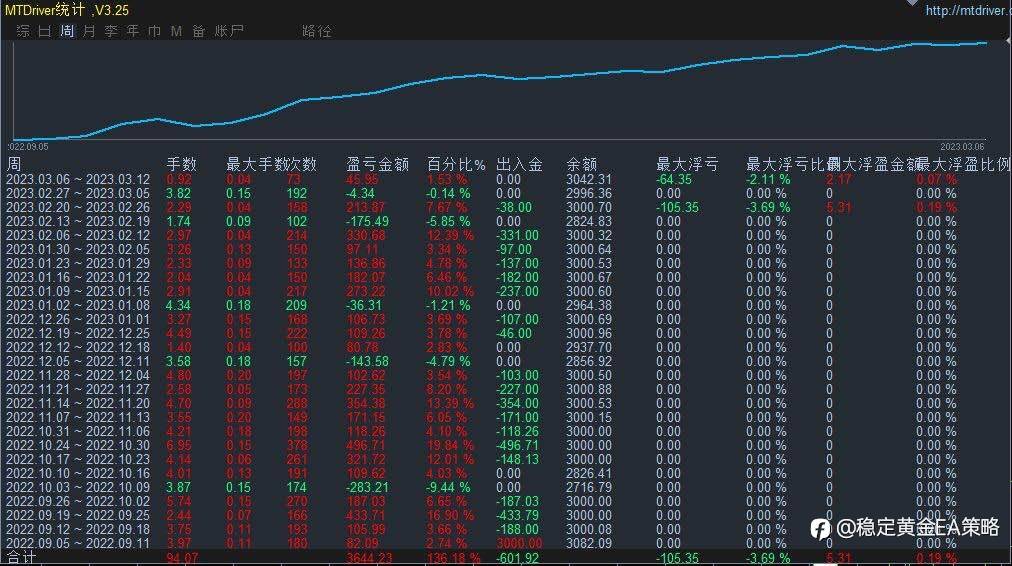Switch to the 年 yearly tab

pos(133,31)
